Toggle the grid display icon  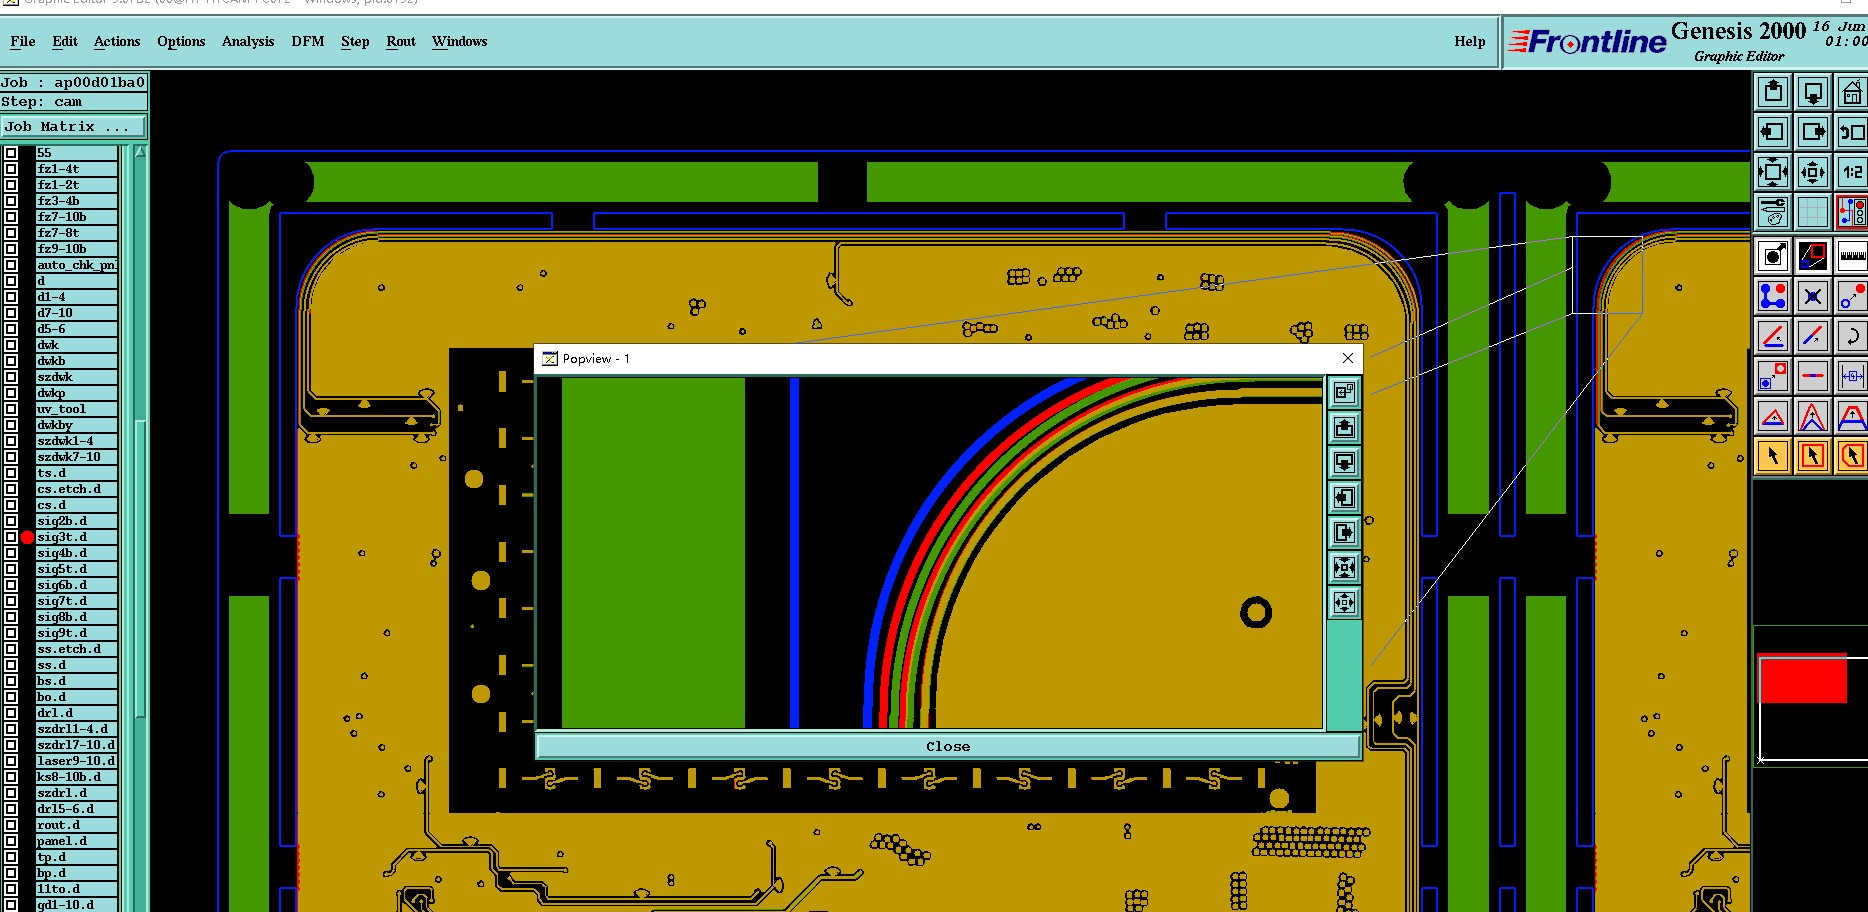click(x=1813, y=212)
